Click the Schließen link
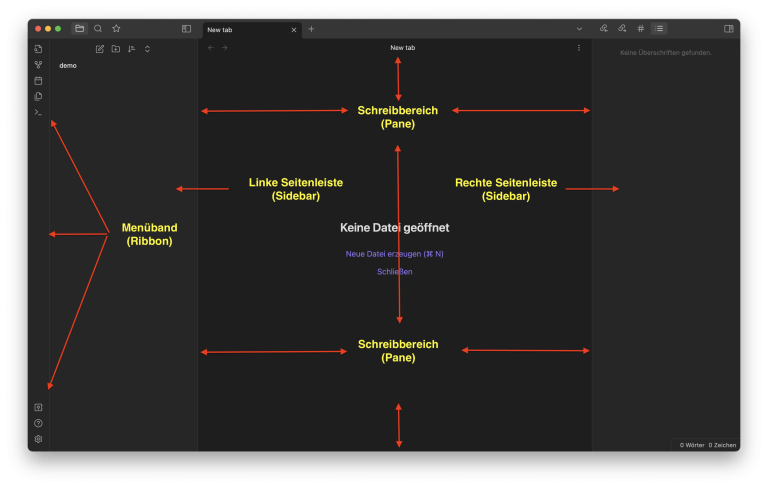 pos(394,271)
